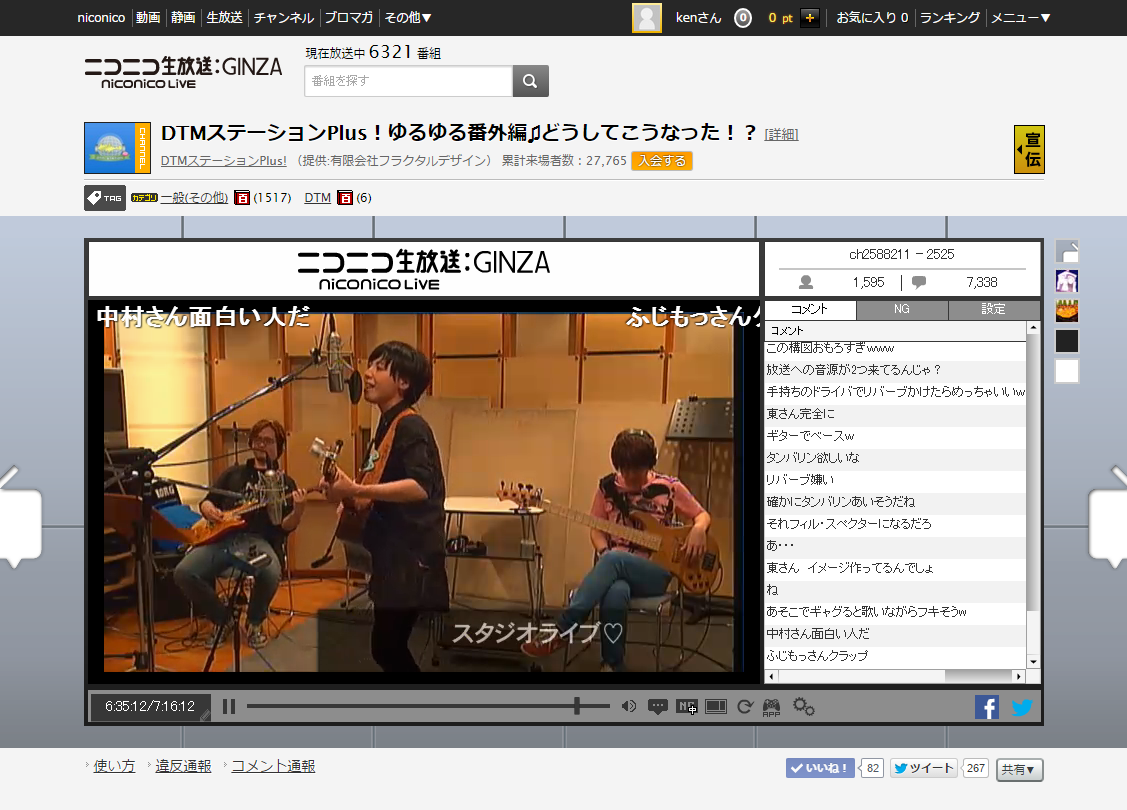Open player settings gears icon
The width and height of the screenshot is (1127, 810).
click(804, 707)
